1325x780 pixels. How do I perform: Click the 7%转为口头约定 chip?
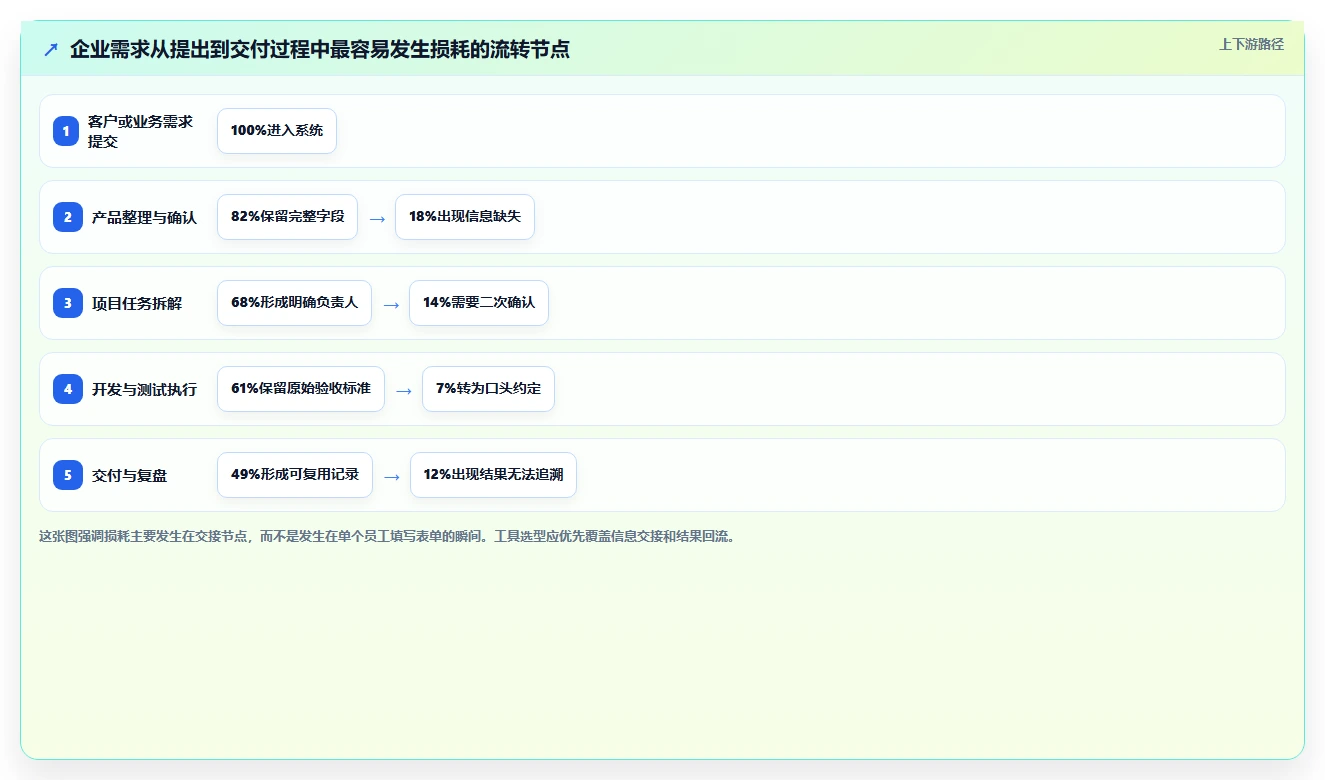tap(488, 389)
